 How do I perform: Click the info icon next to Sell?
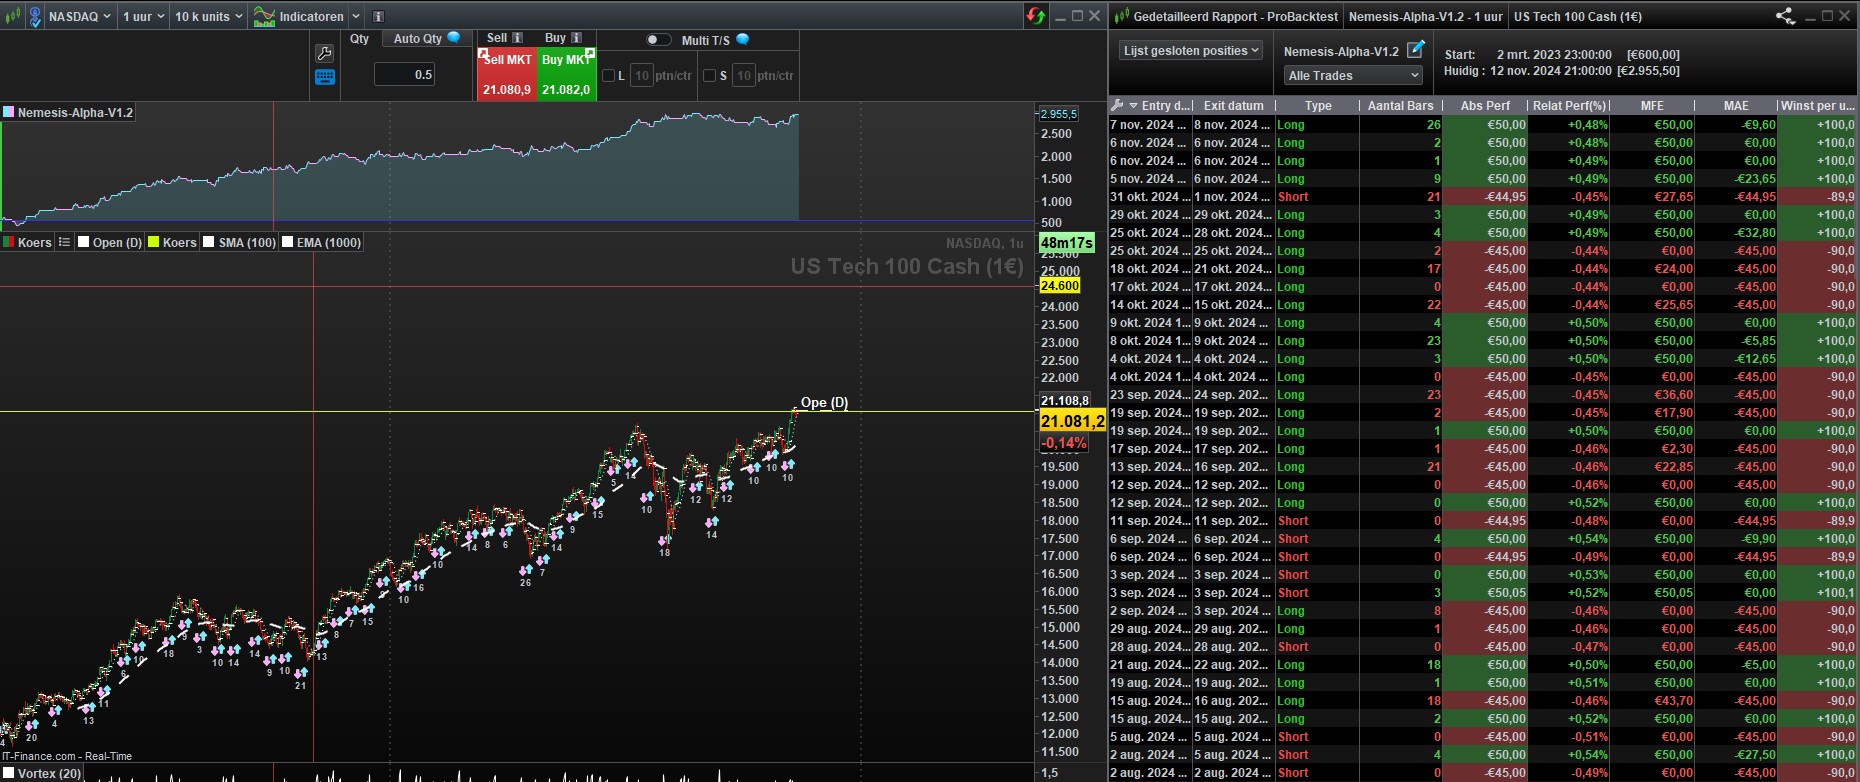[517, 38]
